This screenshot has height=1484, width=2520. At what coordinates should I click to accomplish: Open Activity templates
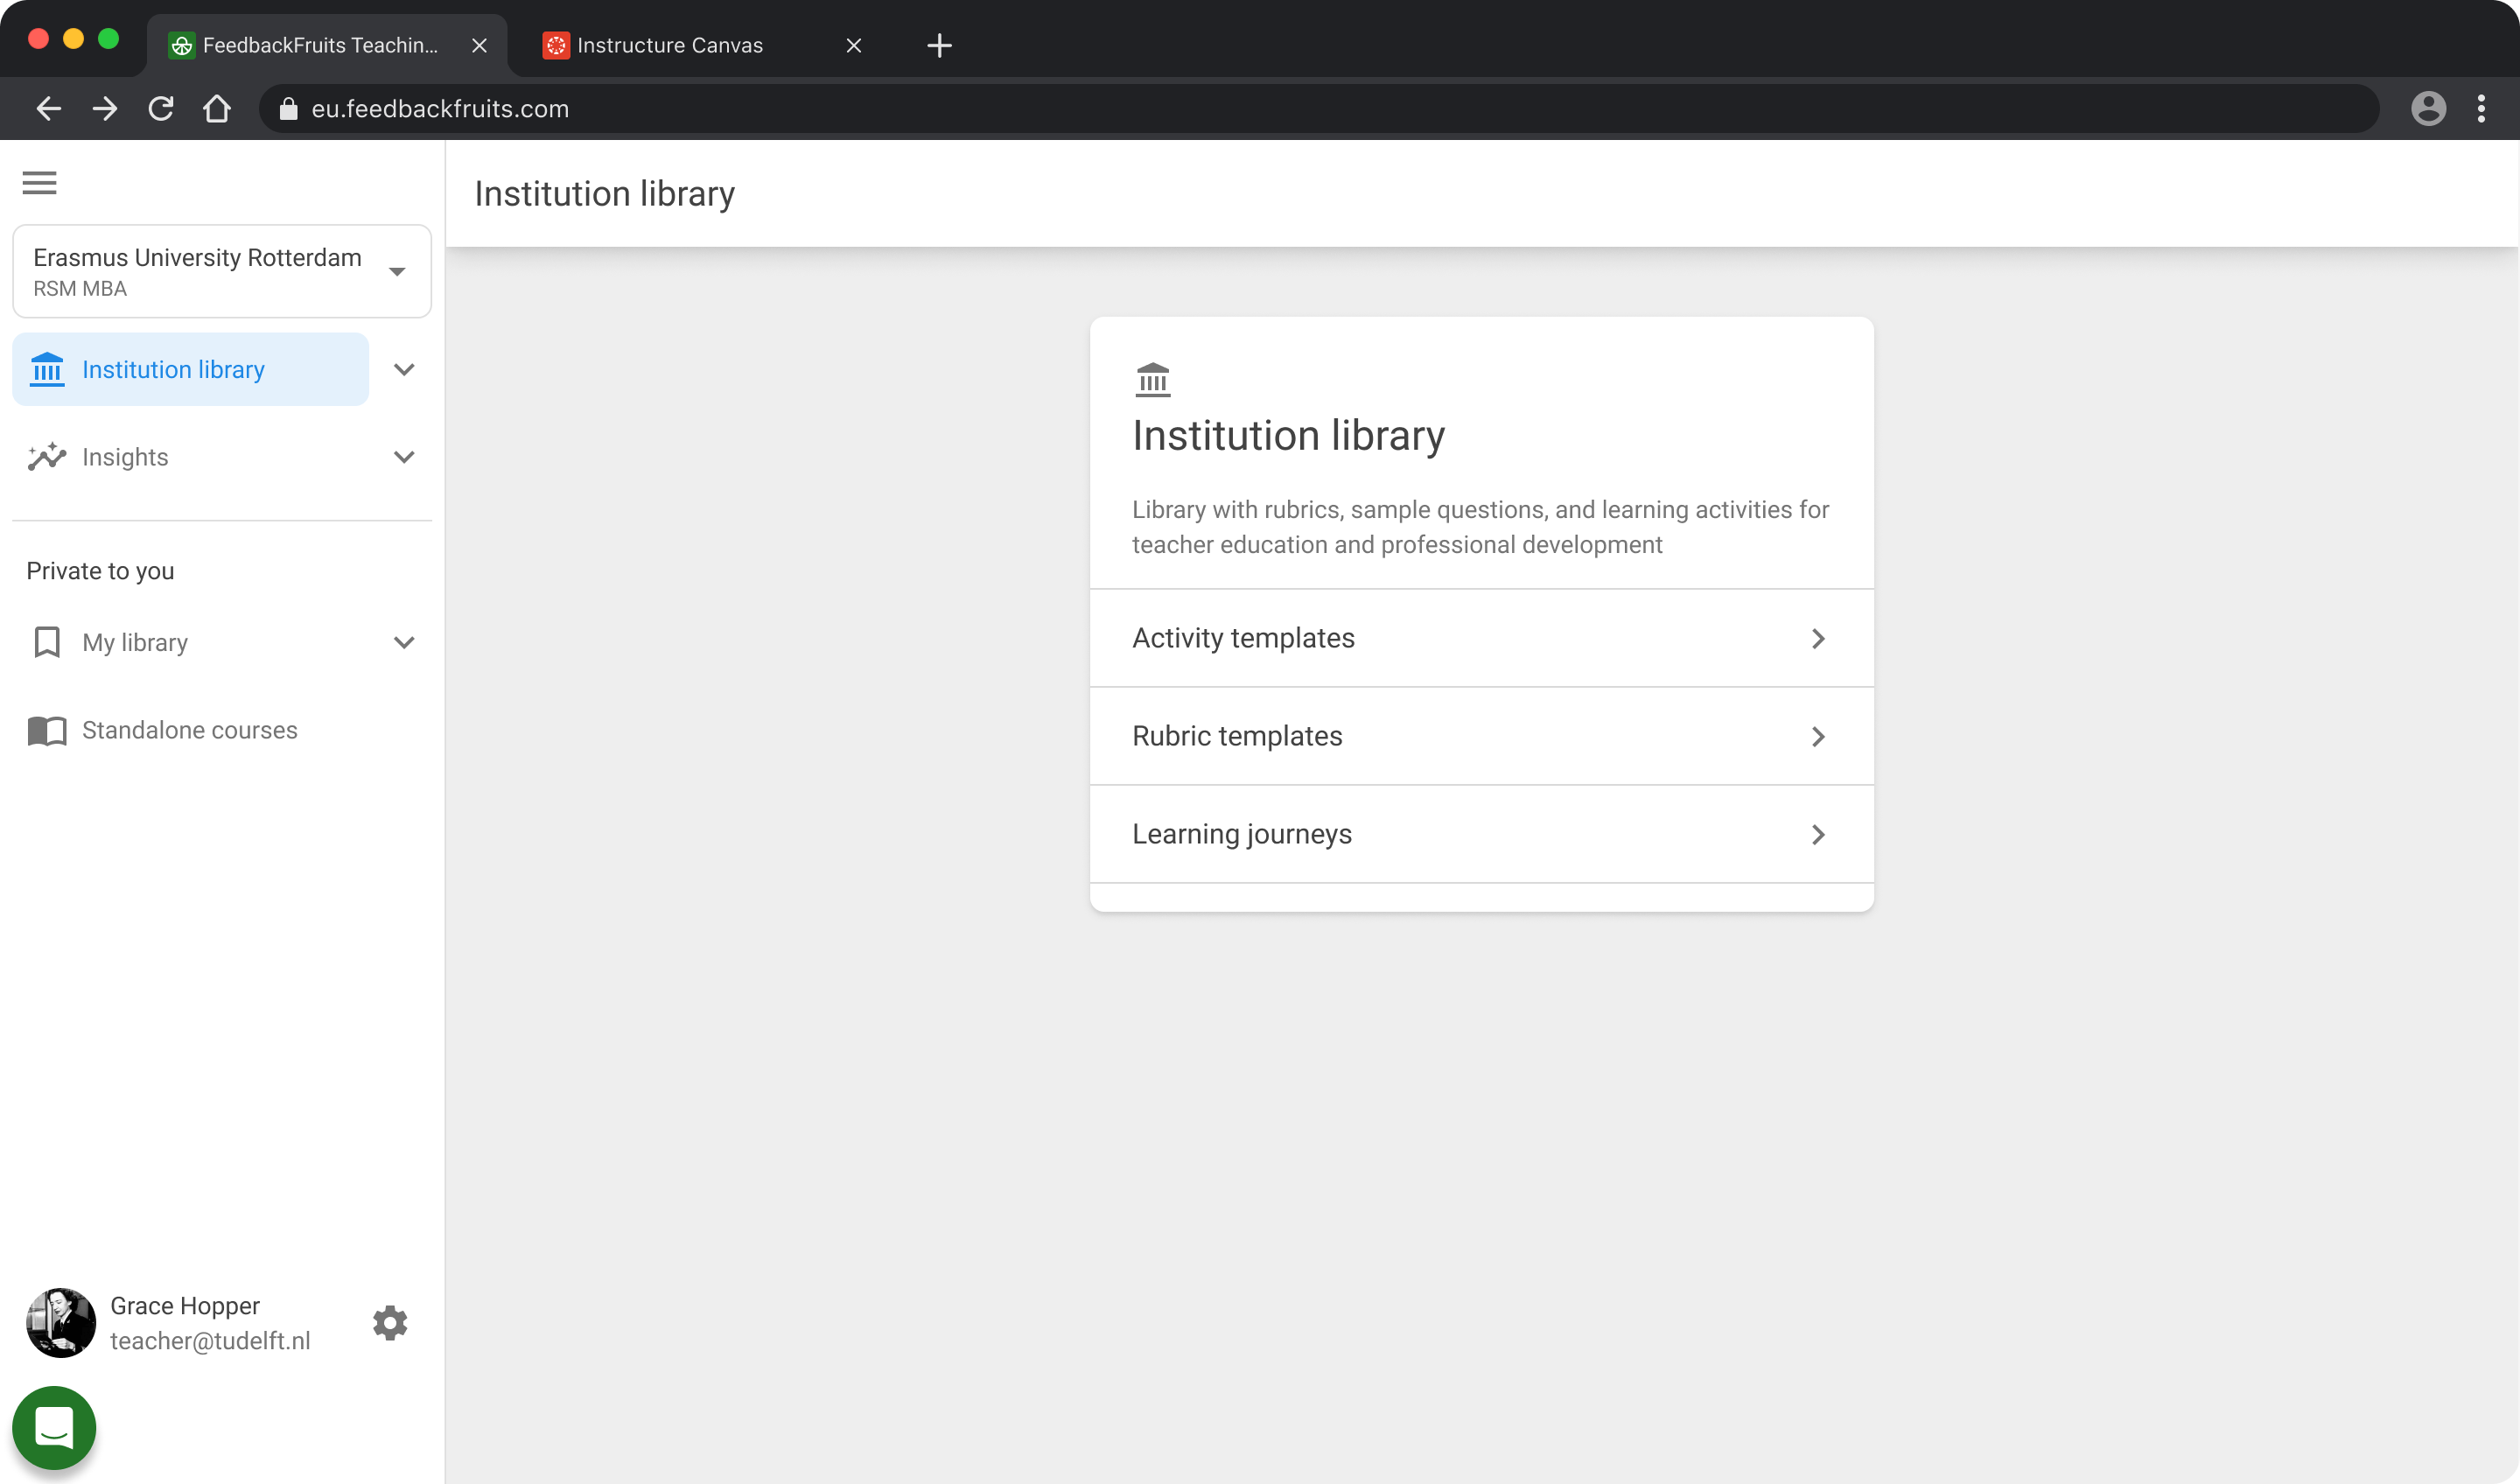pyautogui.click(x=1481, y=638)
